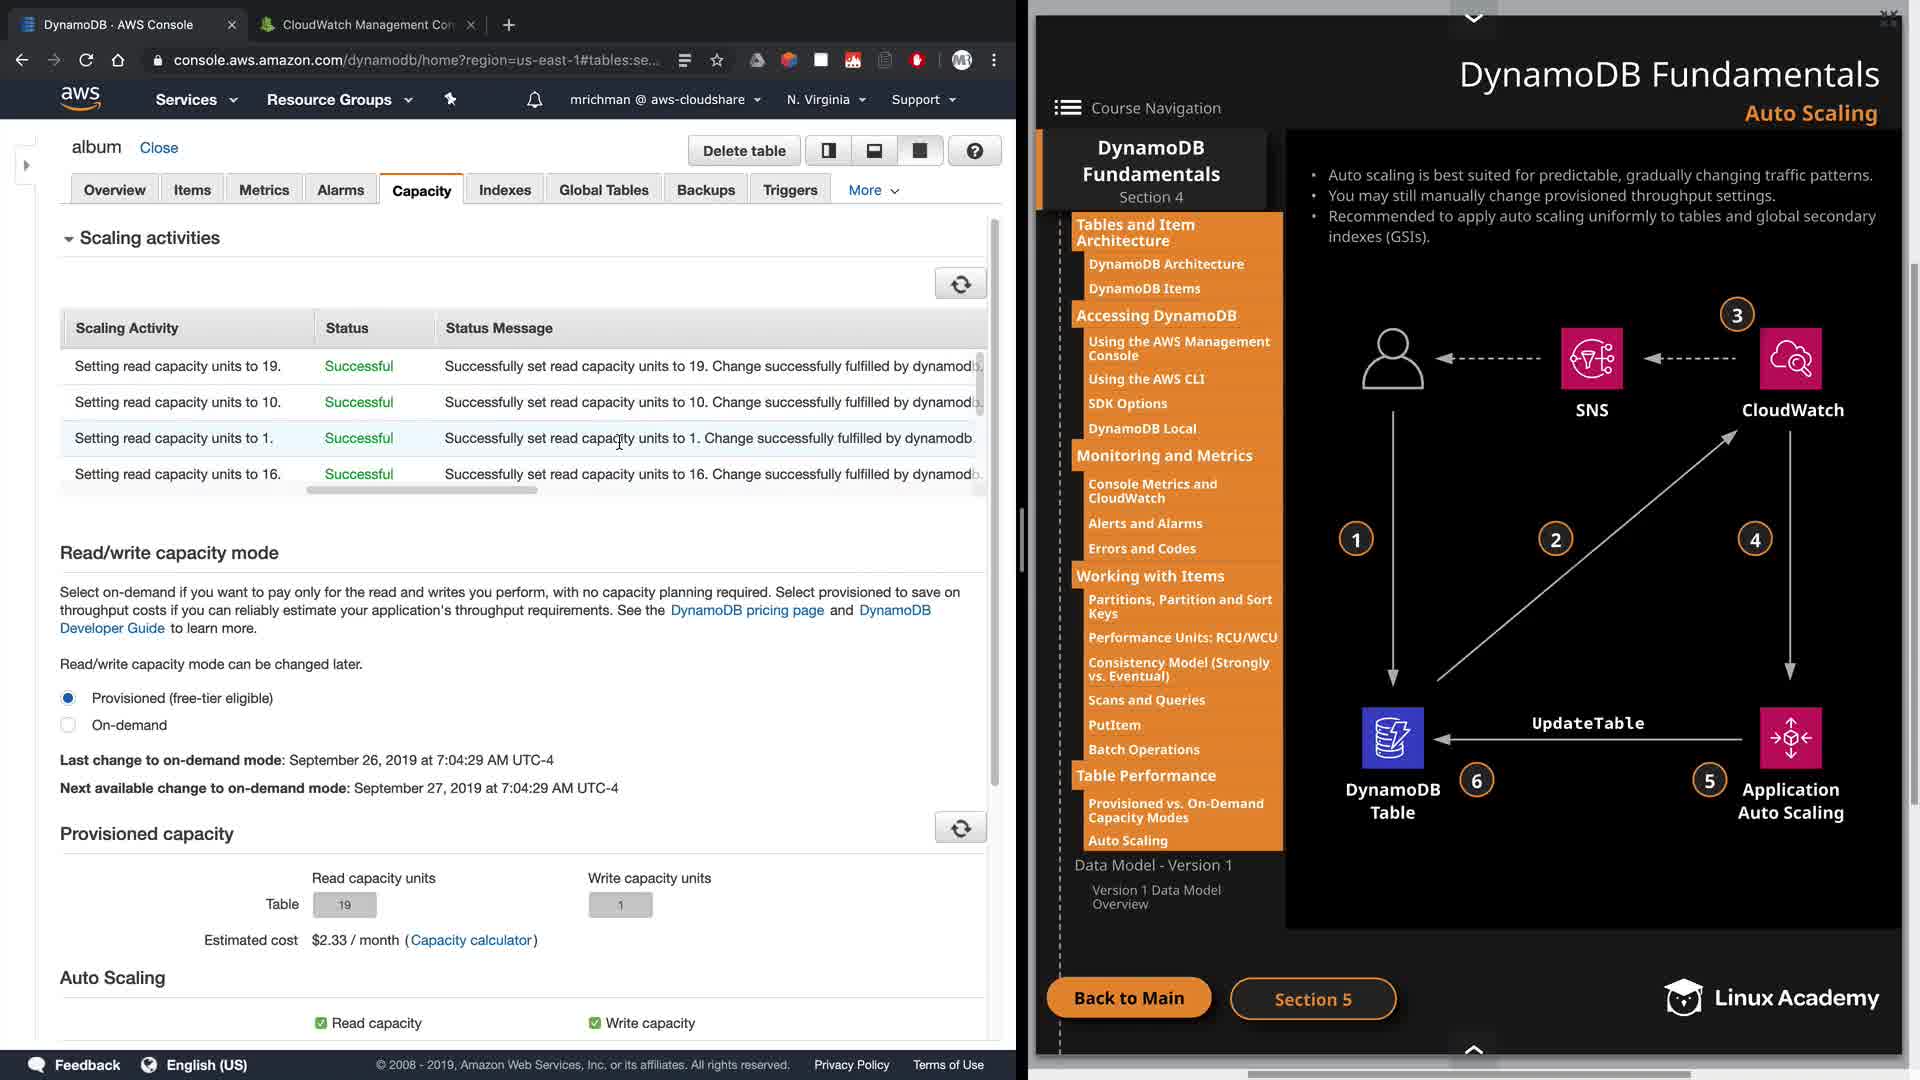Open the Capacity calculator link

click(x=470, y=940)
